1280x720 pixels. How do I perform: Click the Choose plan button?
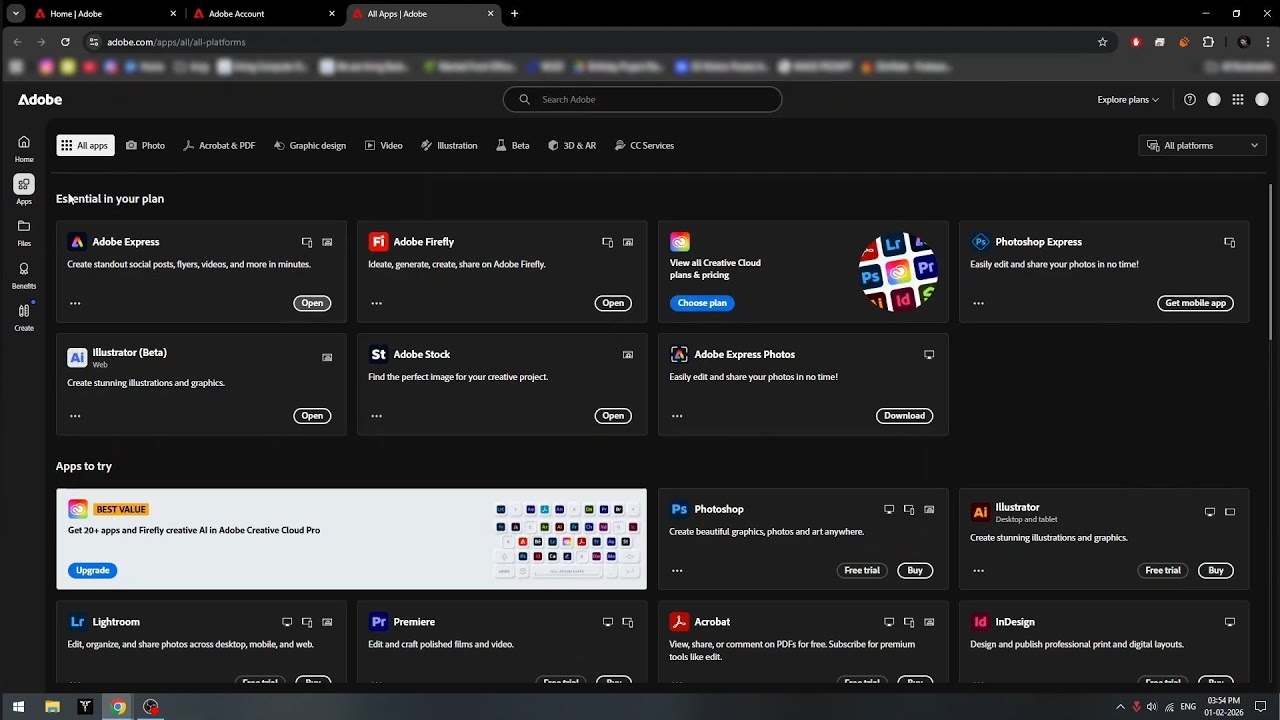702,303
